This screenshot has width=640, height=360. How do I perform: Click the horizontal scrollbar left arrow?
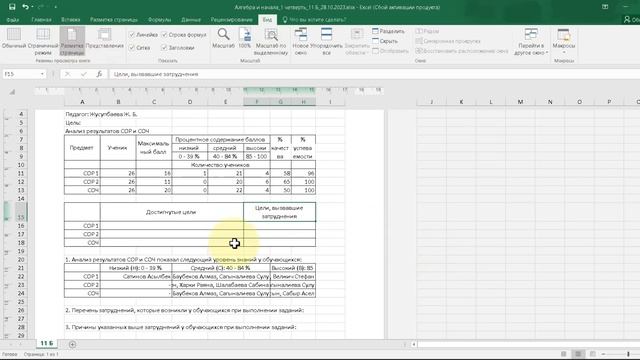point(414,344)
